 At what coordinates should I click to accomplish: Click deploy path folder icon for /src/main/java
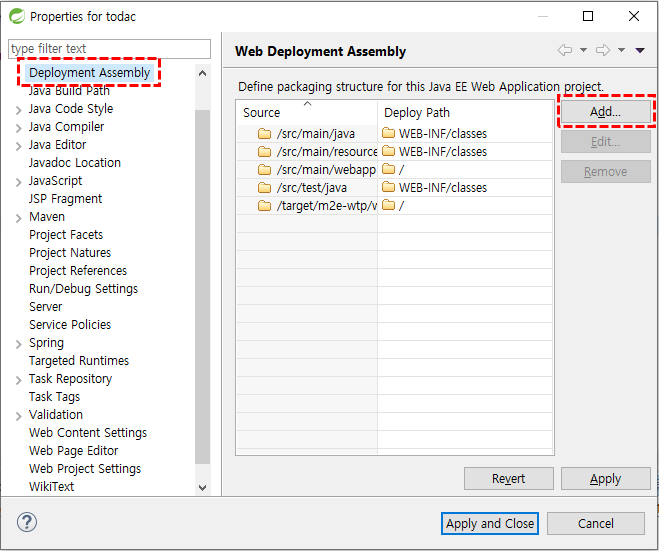point(388,133)
